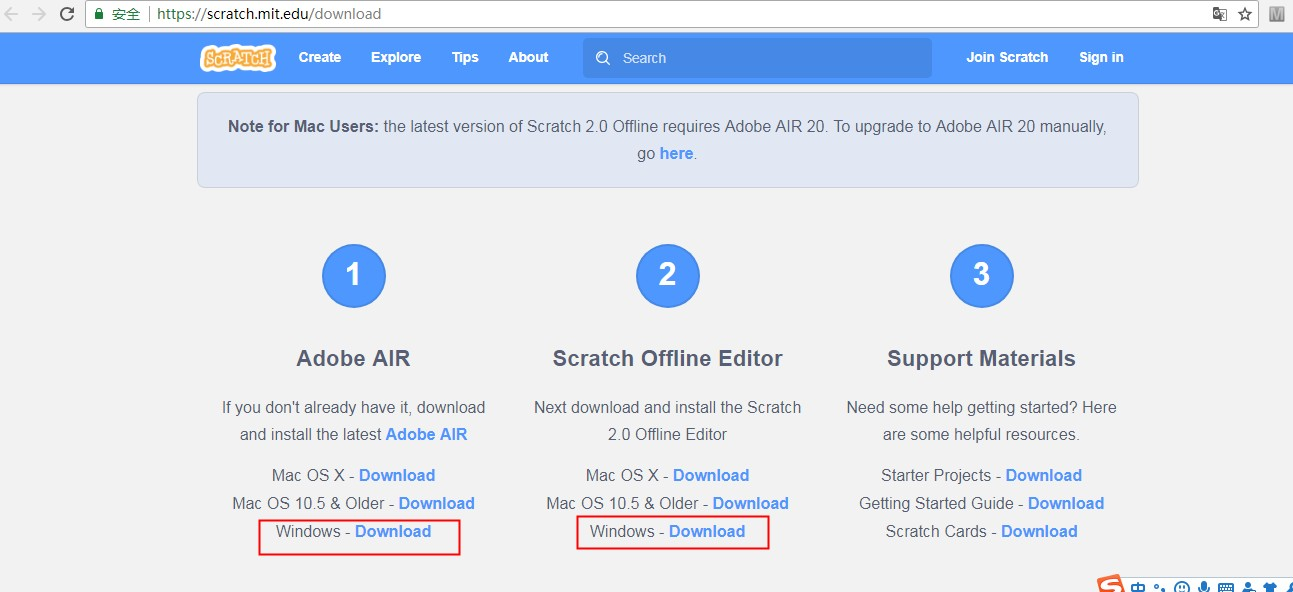Click the secure padlock icon in address bar
Image resolution: width=1293 pixels, height=592 pixels.
coord(99,15)
